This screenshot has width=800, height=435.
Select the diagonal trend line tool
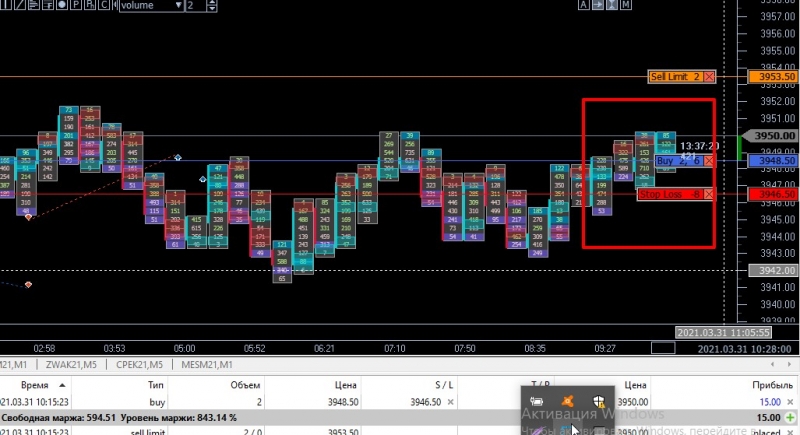pyautogui.click(x=20, y=5)
